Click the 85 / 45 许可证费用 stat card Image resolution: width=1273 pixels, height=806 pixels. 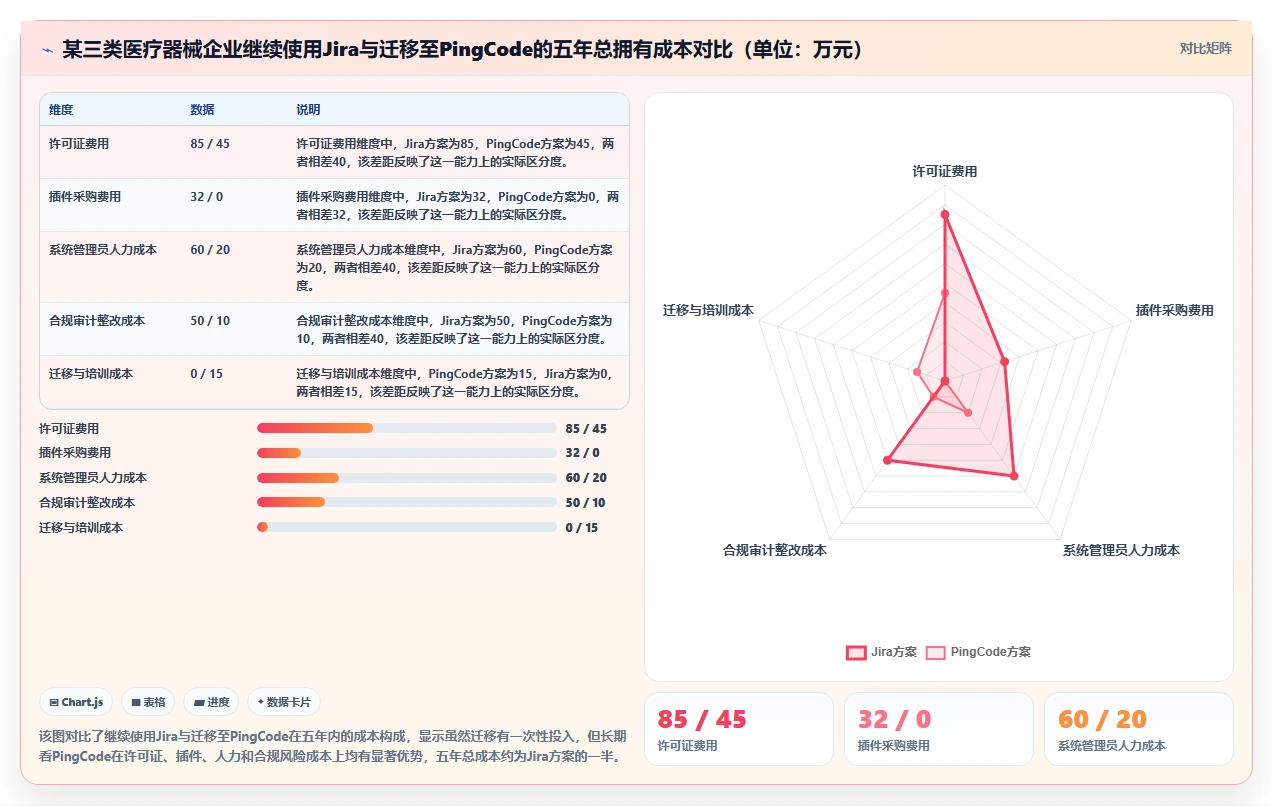pos(739,729)
